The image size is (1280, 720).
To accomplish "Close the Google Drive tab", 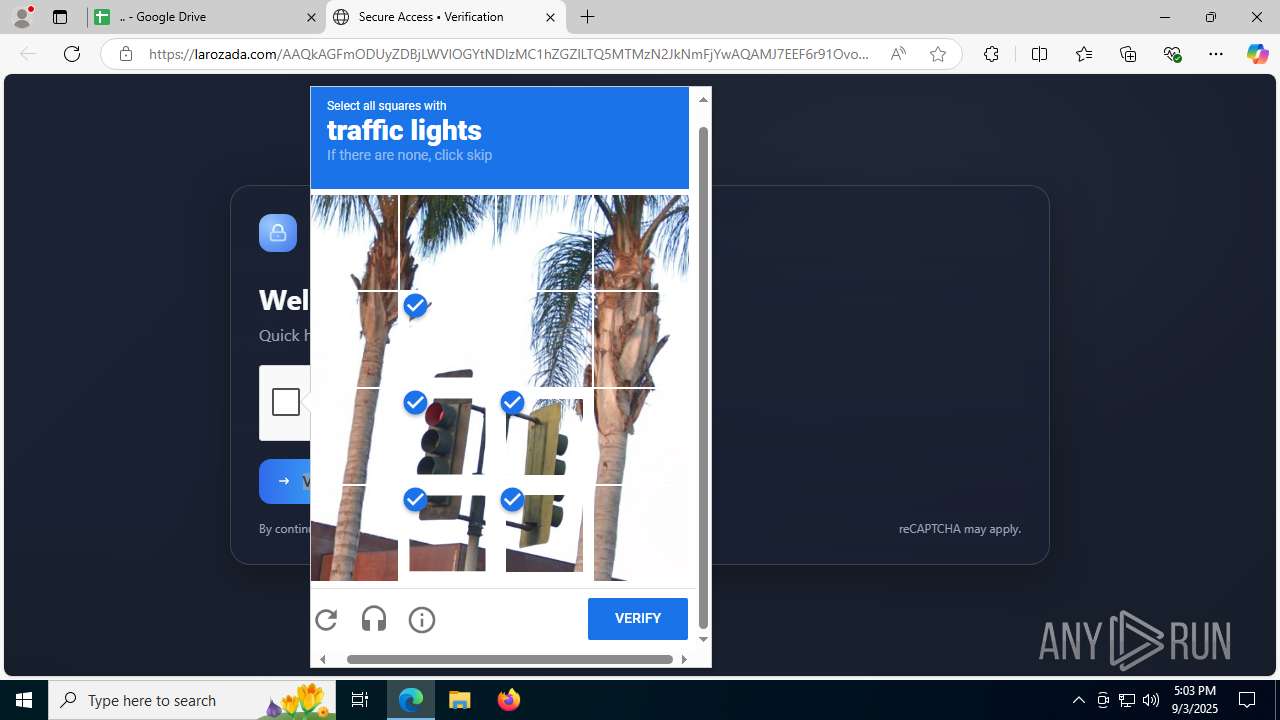I will point(311,17).
